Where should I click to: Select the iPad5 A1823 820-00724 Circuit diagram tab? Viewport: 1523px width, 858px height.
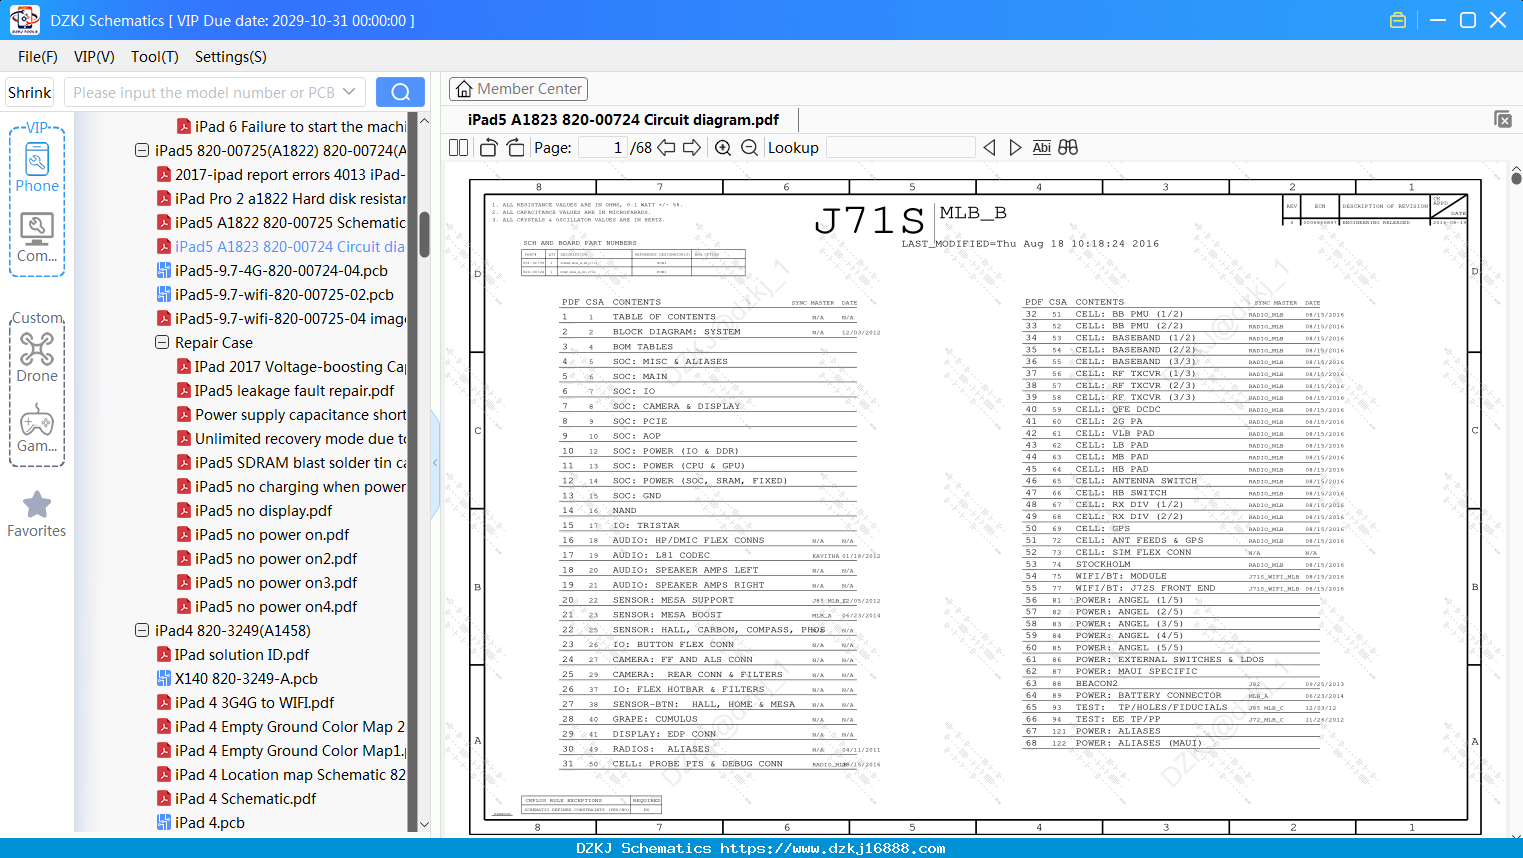coord(623,120)
